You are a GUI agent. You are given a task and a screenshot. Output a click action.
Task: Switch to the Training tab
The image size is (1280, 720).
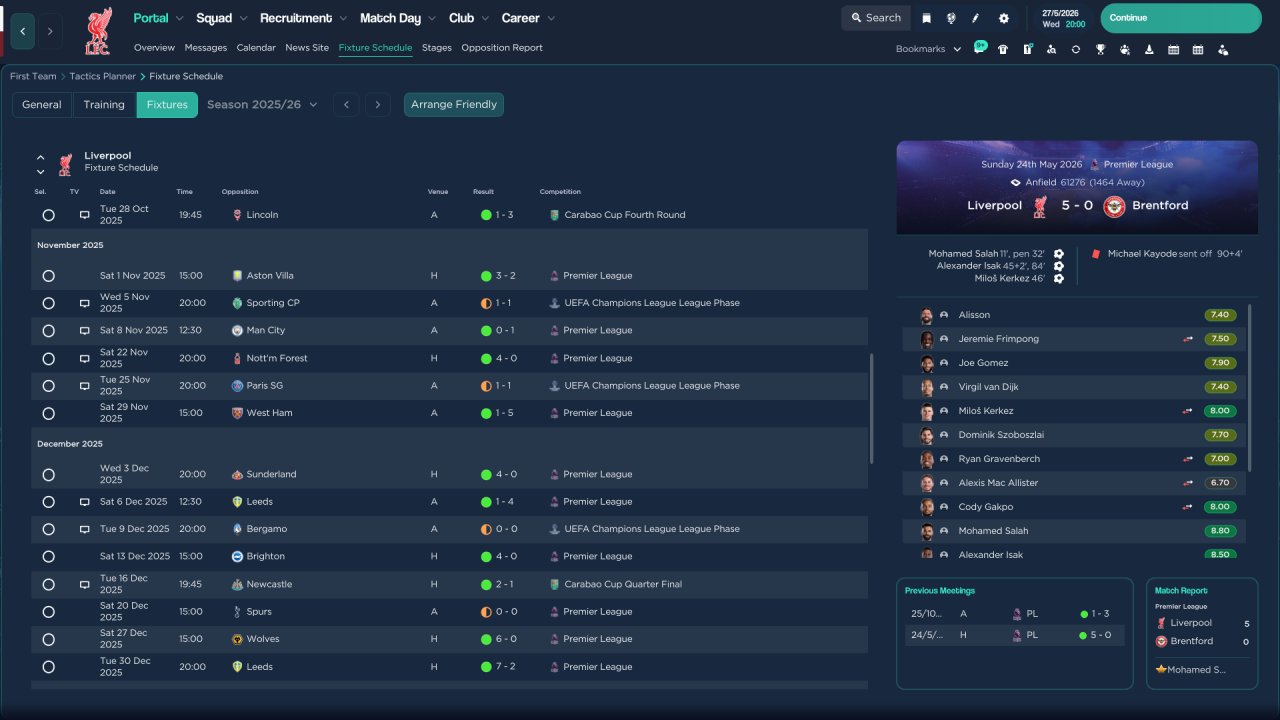click(104, 105)
